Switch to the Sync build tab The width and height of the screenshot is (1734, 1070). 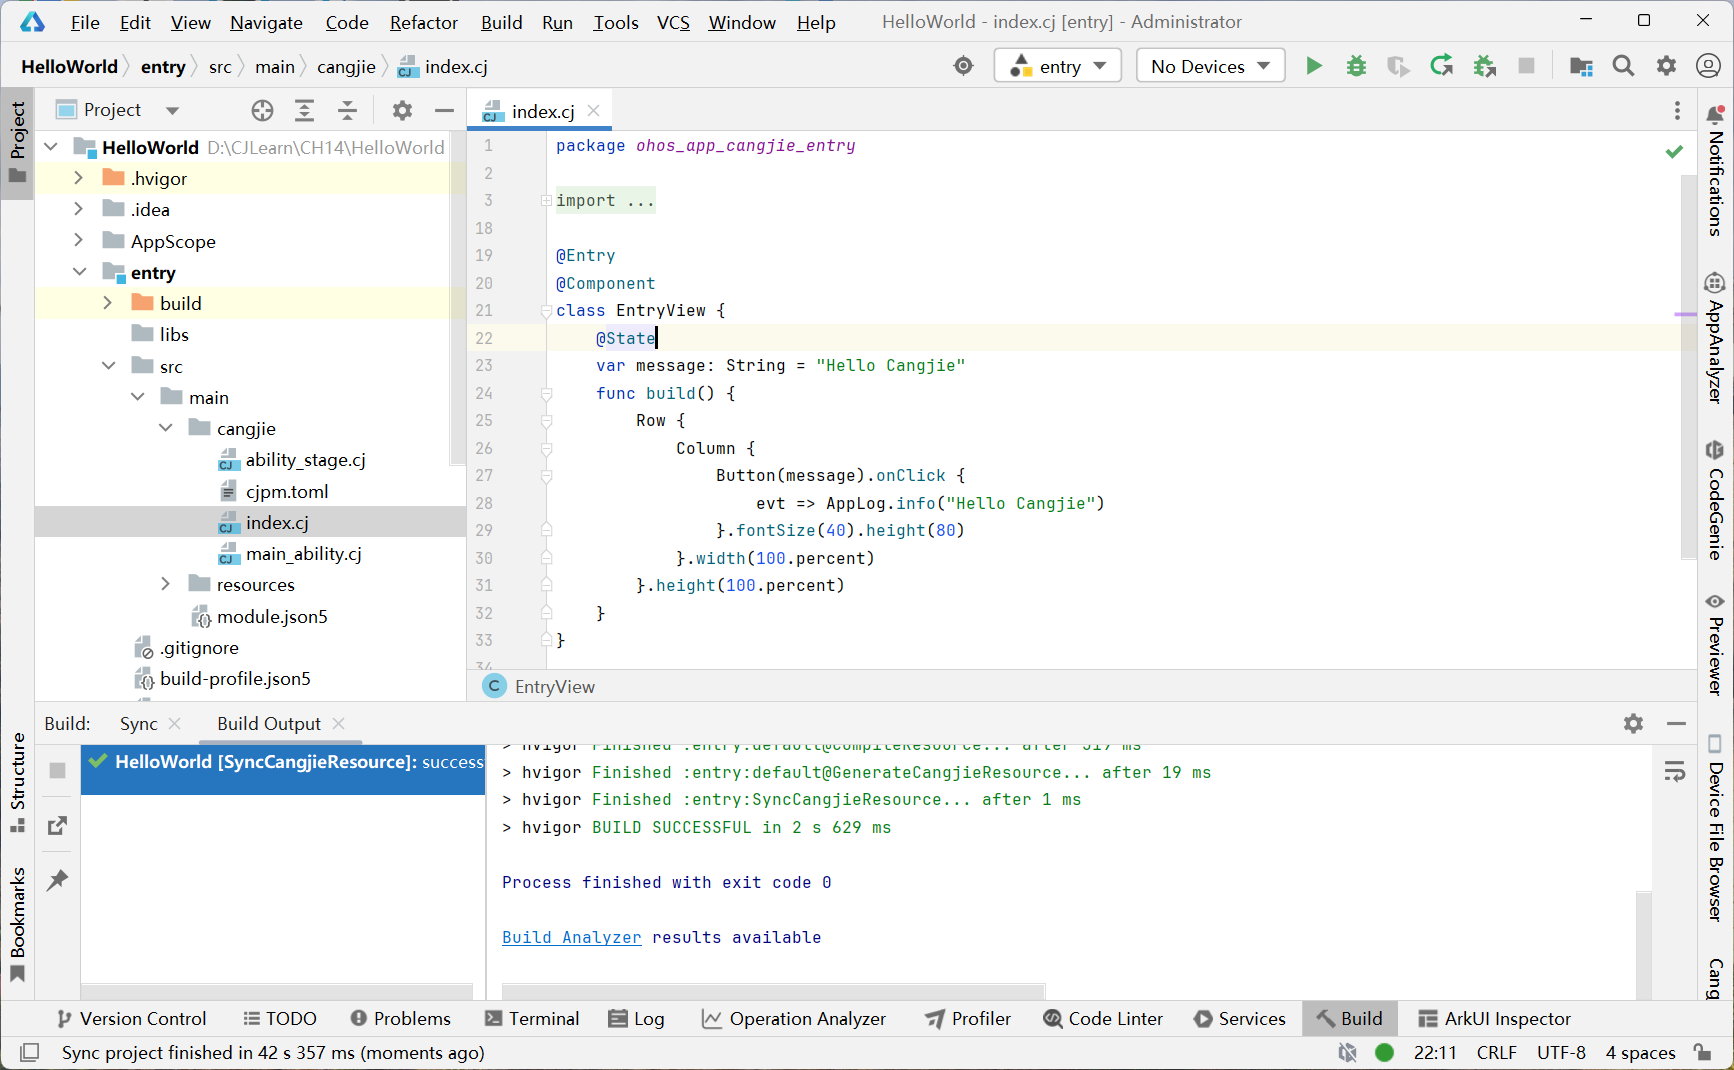[138, 723]
